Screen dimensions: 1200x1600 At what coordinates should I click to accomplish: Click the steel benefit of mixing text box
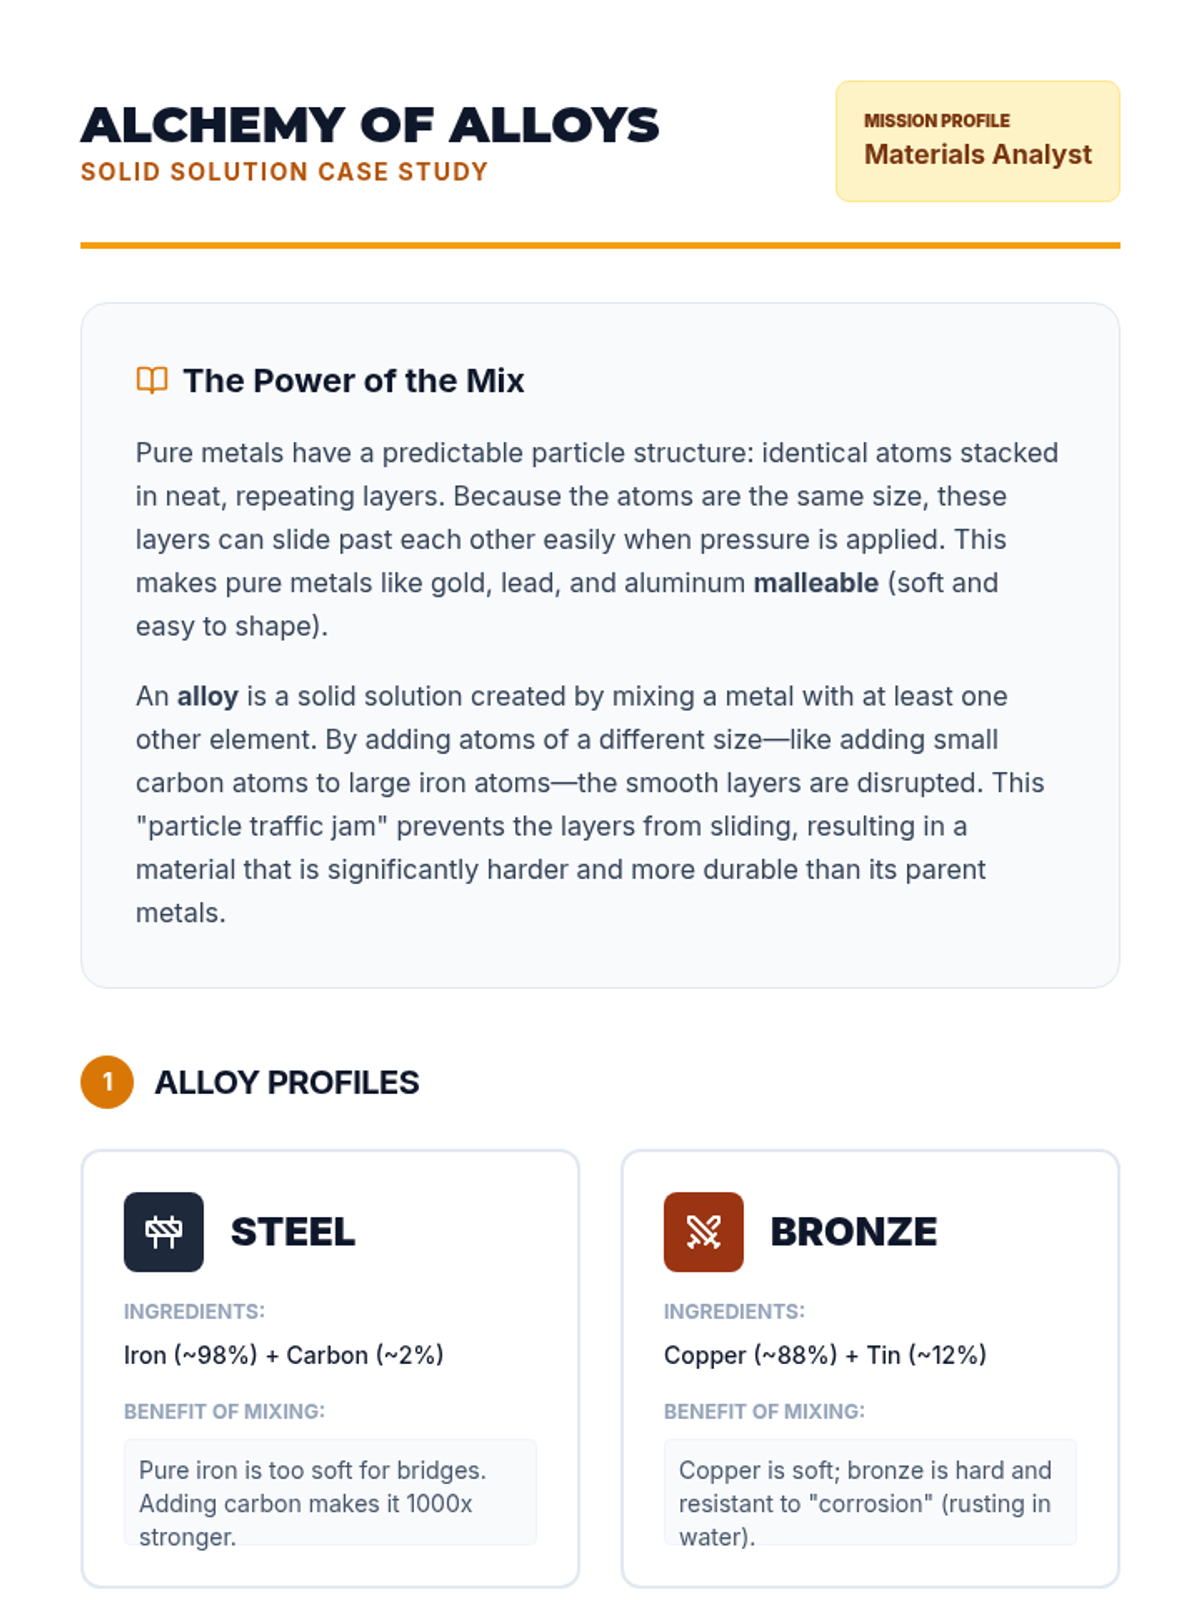(330, 1493)
